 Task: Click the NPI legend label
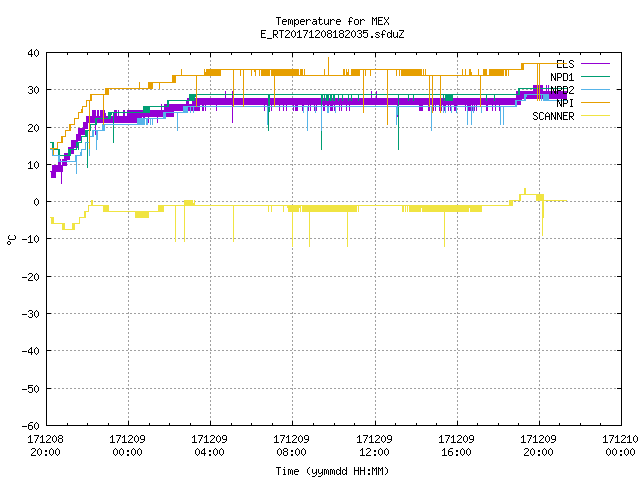565,103
